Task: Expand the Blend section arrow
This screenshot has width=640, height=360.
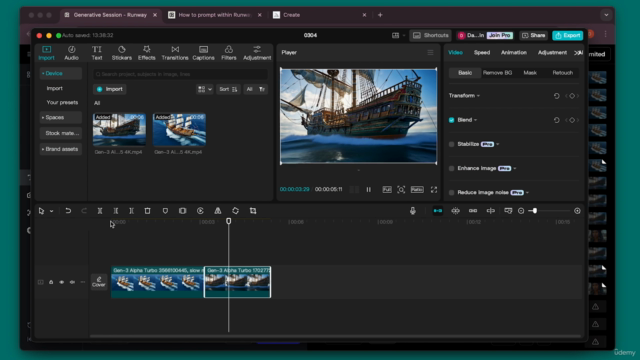Action: (476, 120)
